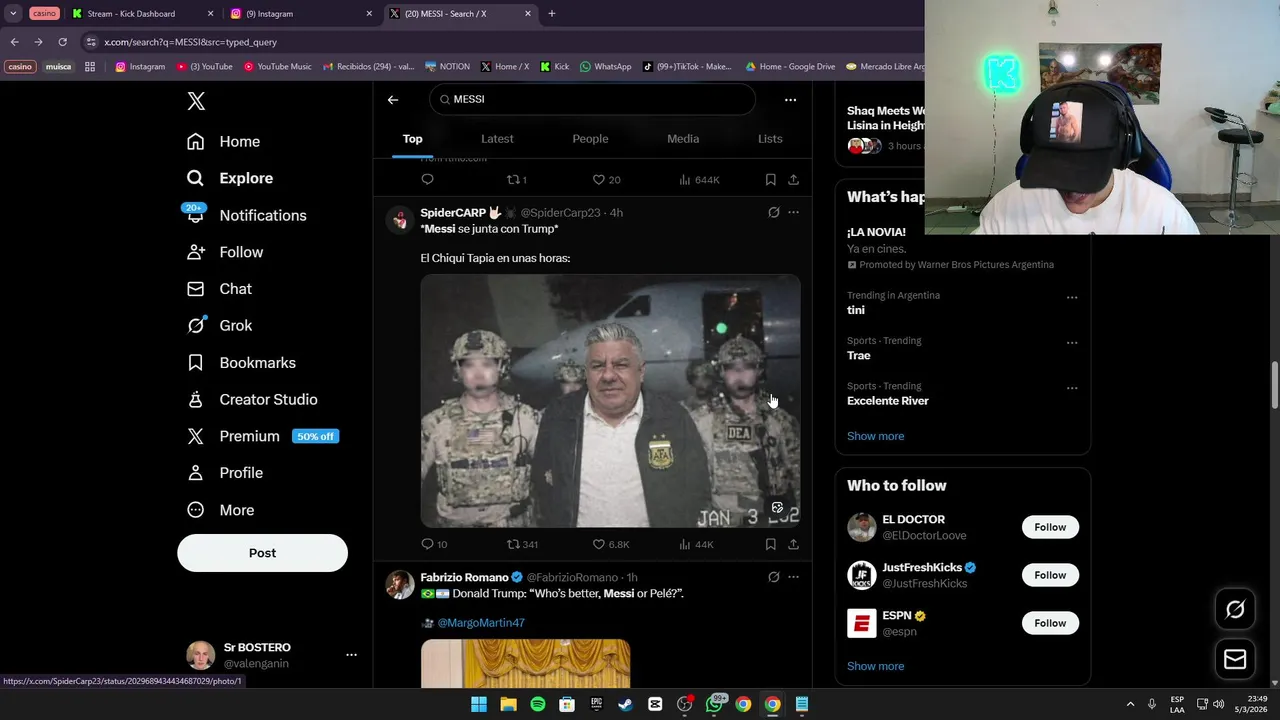Open options for the tini trend
The image size is (1280, 720).
point(1072,297)
